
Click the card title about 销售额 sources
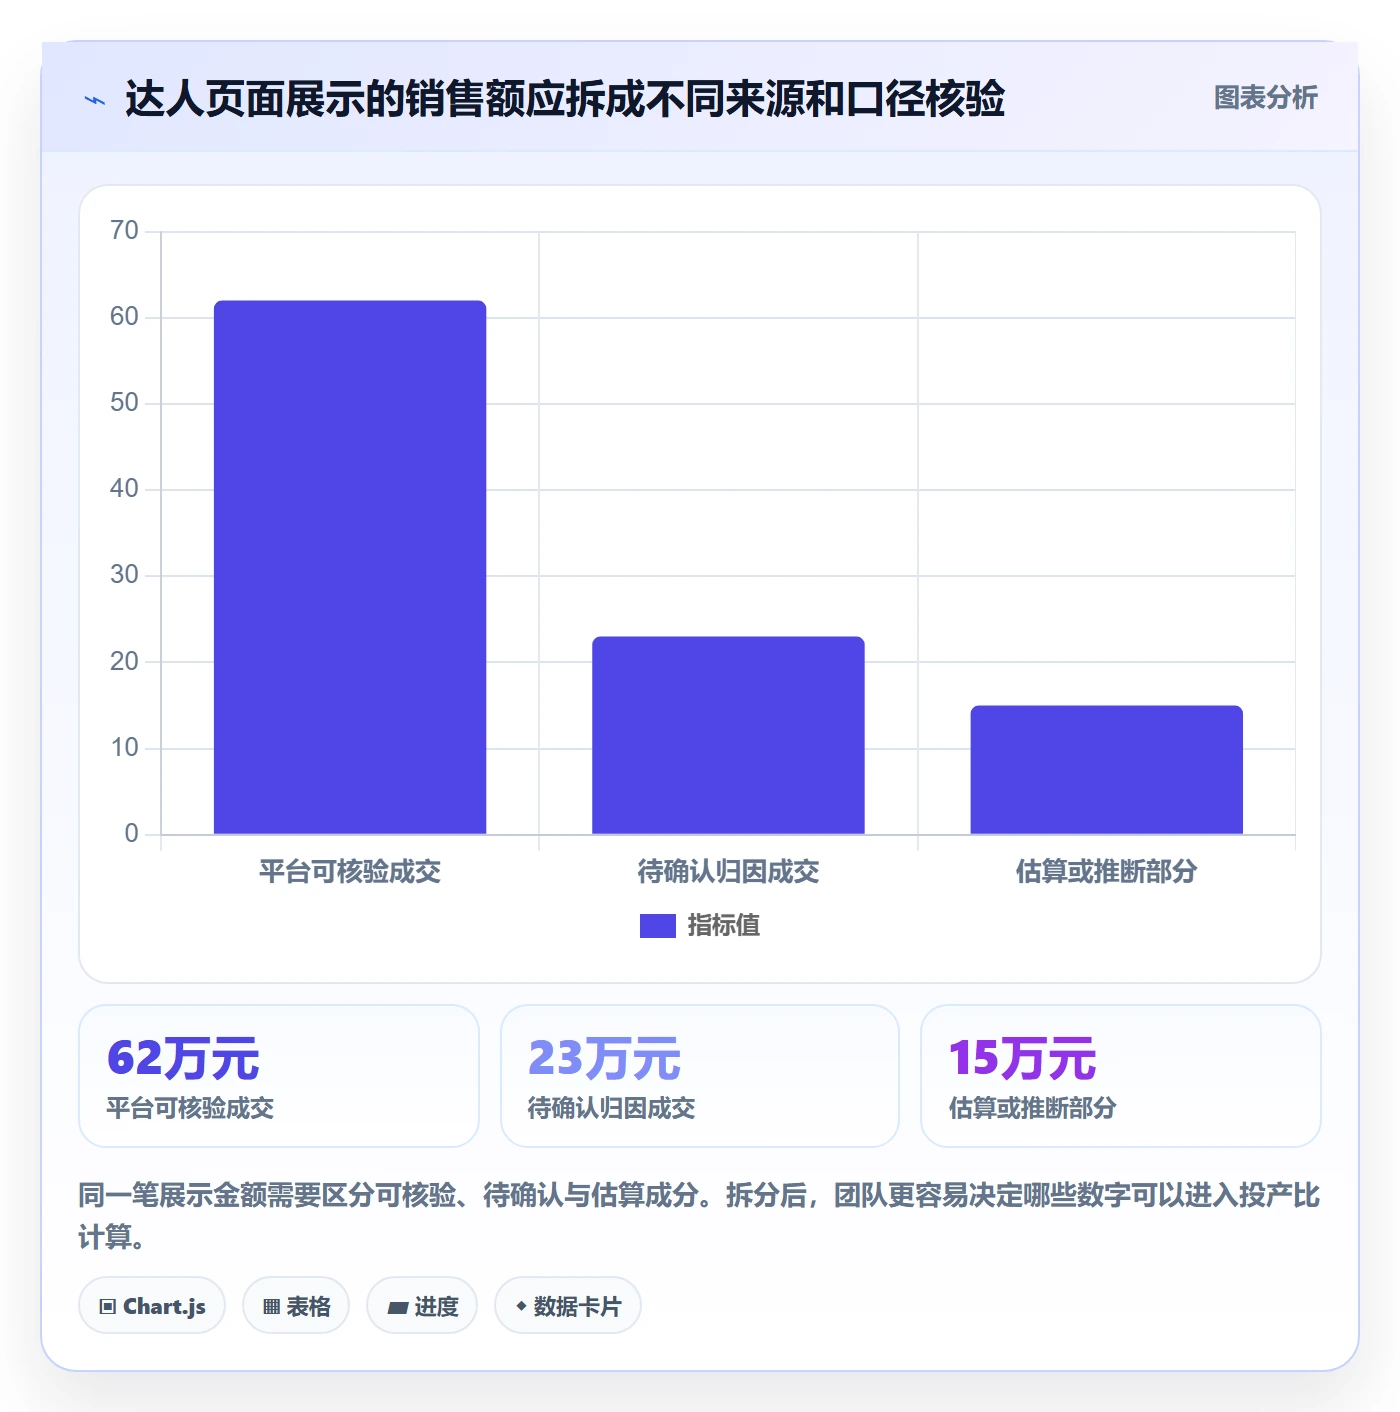pyautogui.click(x=565, y=99)
